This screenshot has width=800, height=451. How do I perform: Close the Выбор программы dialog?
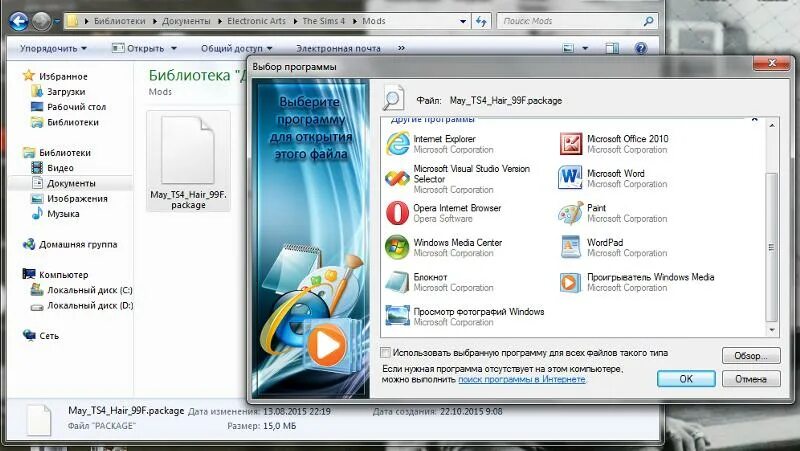[771, 63]
